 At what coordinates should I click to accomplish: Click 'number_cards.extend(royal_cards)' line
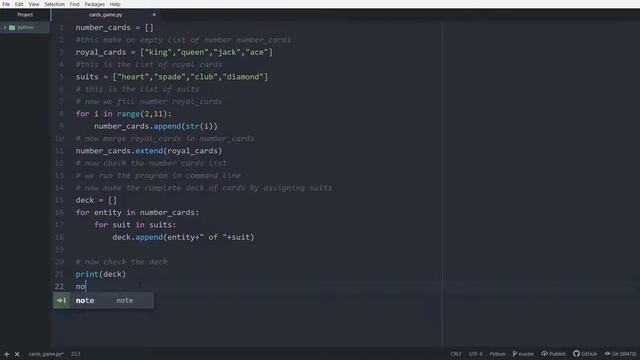click(149, 151)
